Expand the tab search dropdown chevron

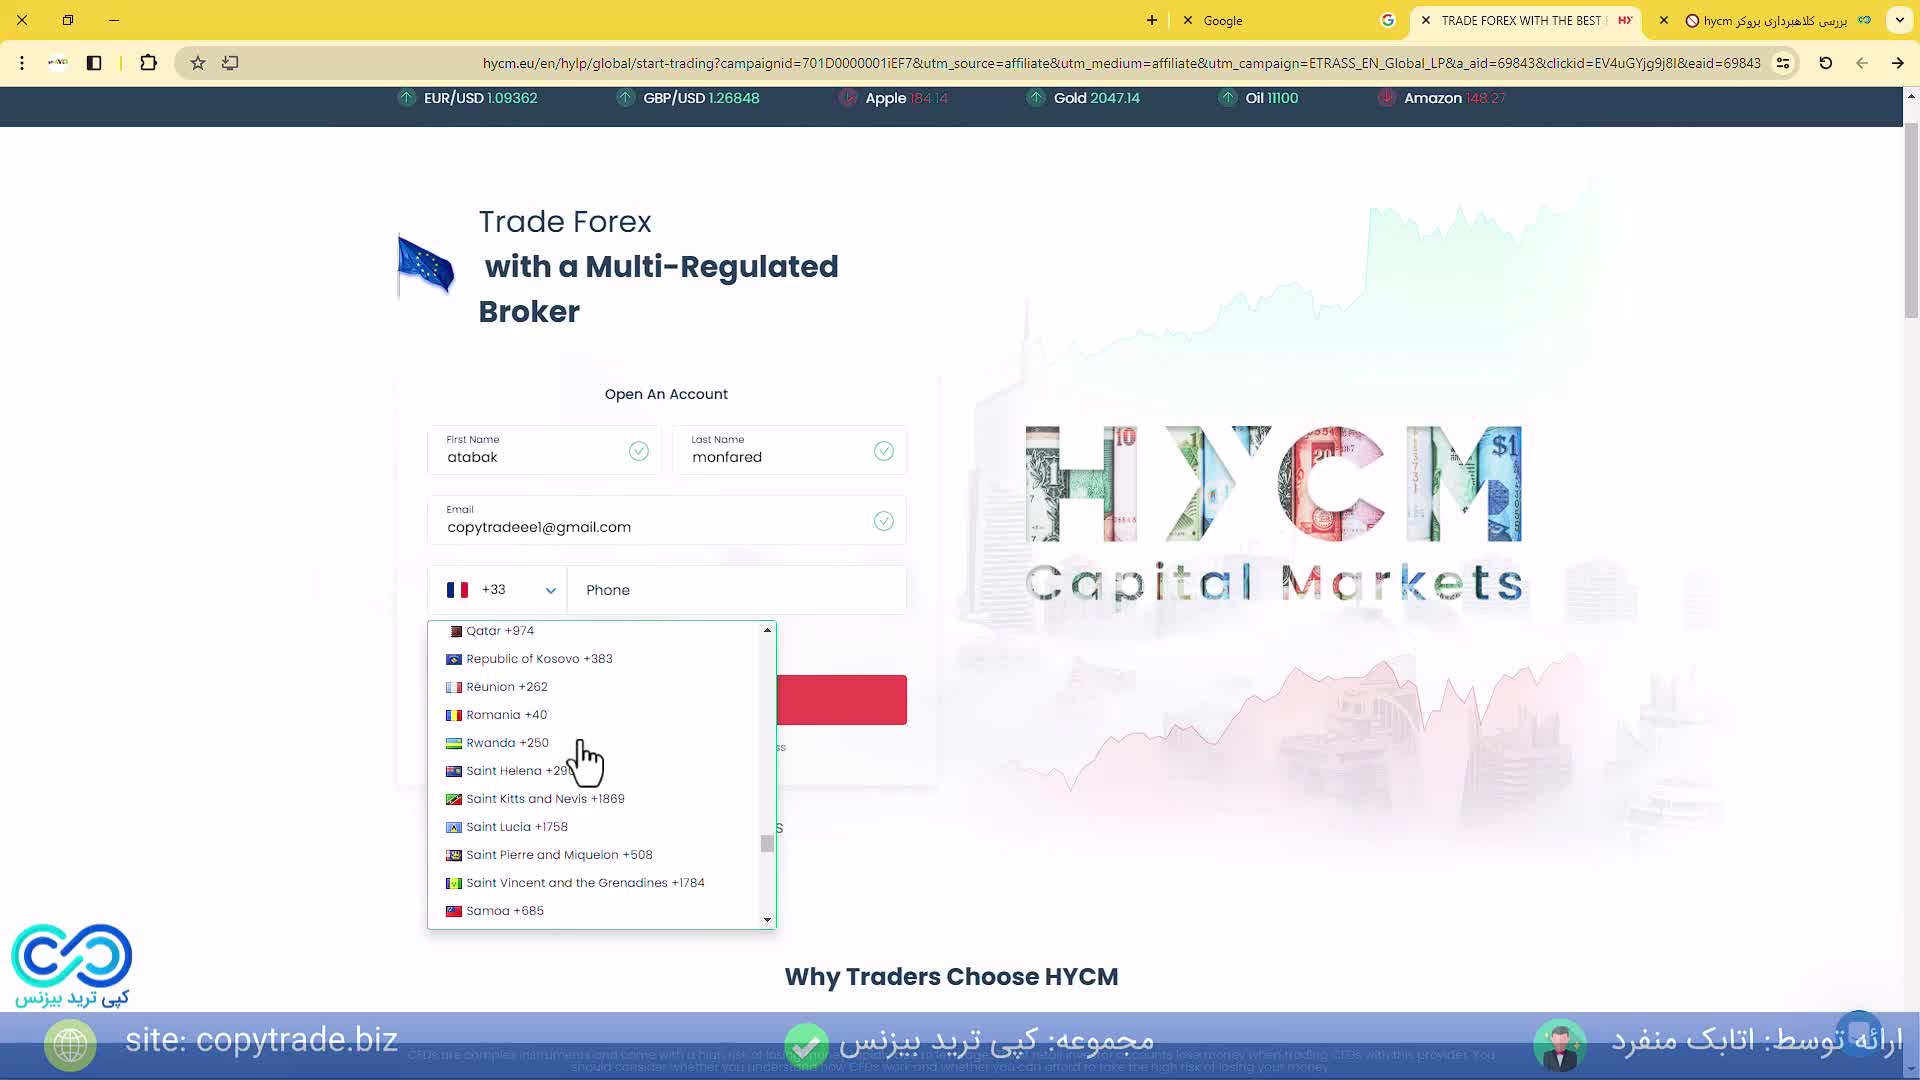pyautogui.click(x=1899, y=20)
